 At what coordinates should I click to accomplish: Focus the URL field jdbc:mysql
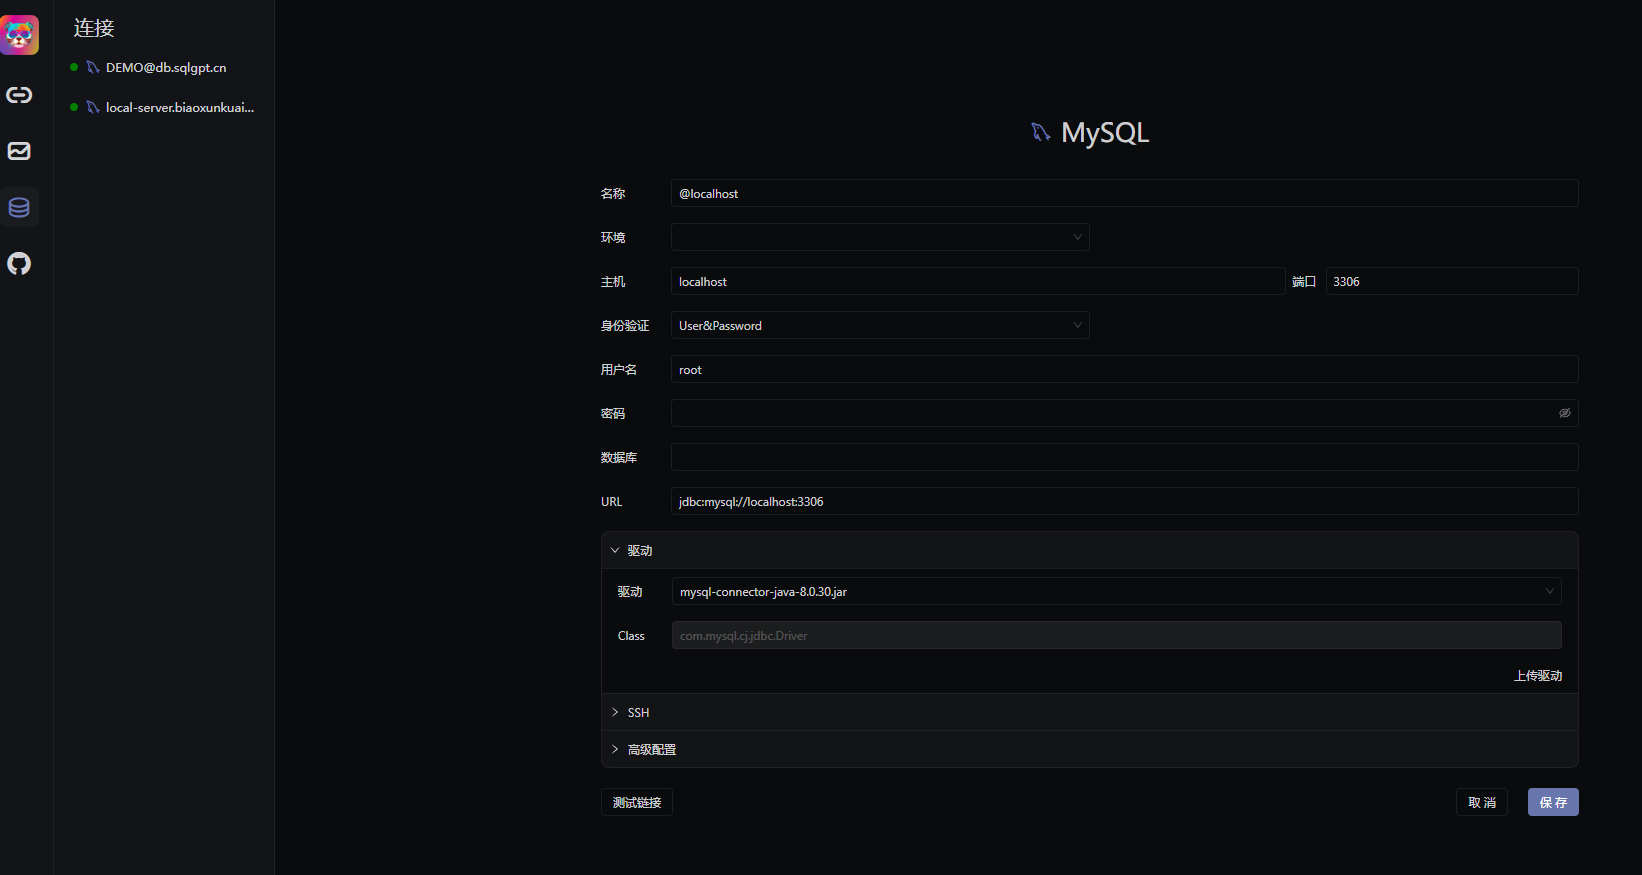1124,501
